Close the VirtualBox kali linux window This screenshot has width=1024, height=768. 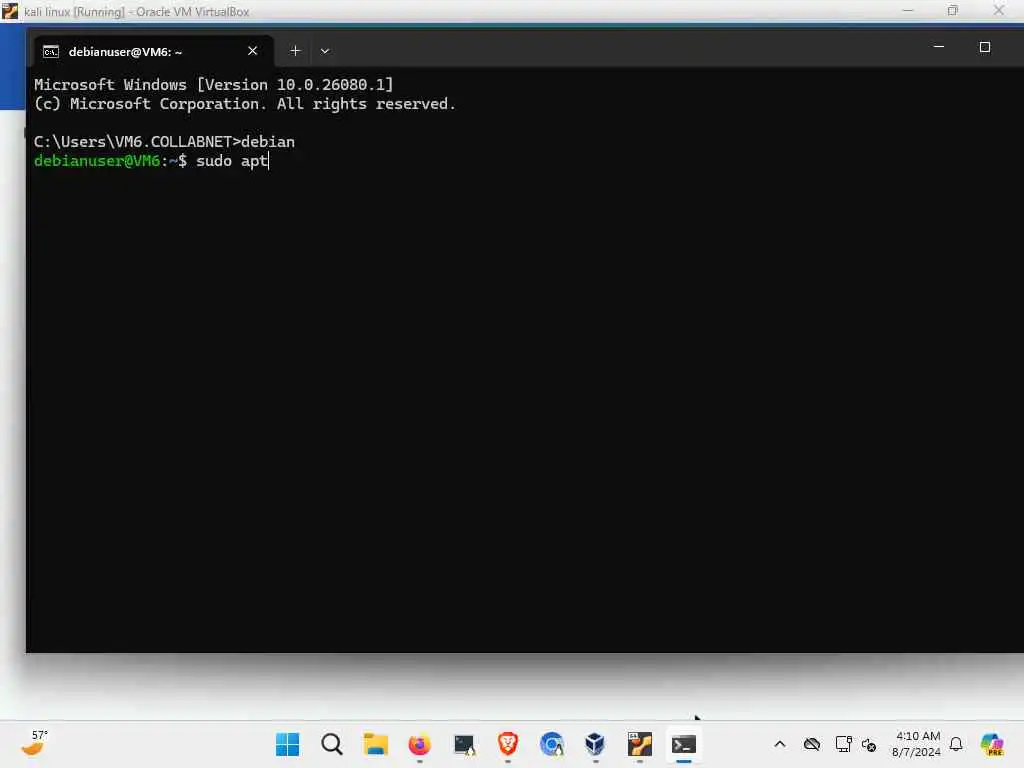click(999, 10)
